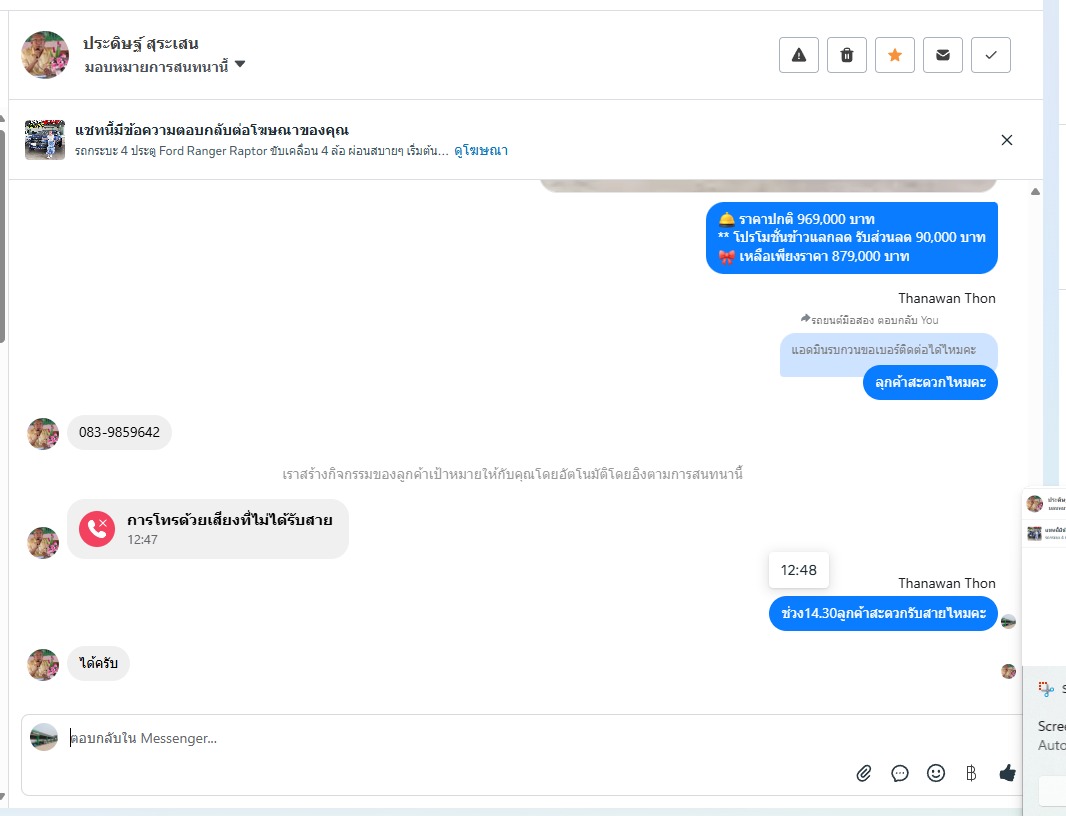Select the 083-9859642 phone number message
This screenshot has height=816, width=1066.
coord(119,432)
